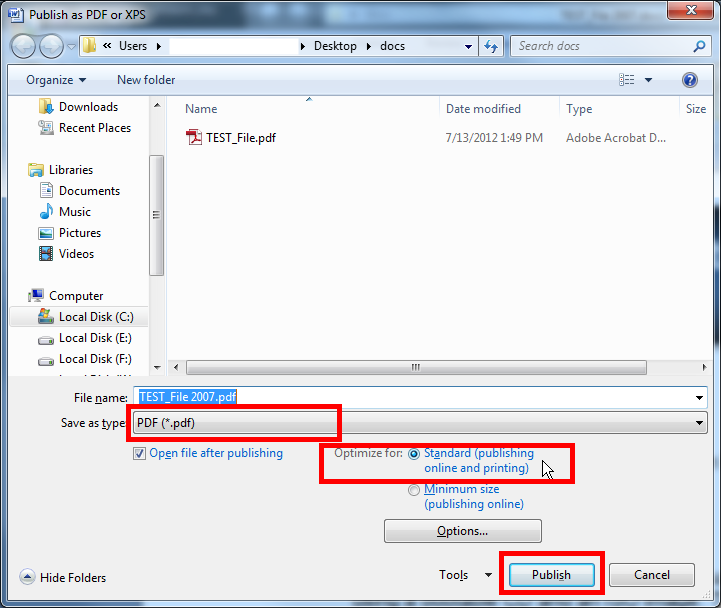This screenshot has width=721, height=608.
Task: Select Standard optimize radio option
Action: pos(414,454)
